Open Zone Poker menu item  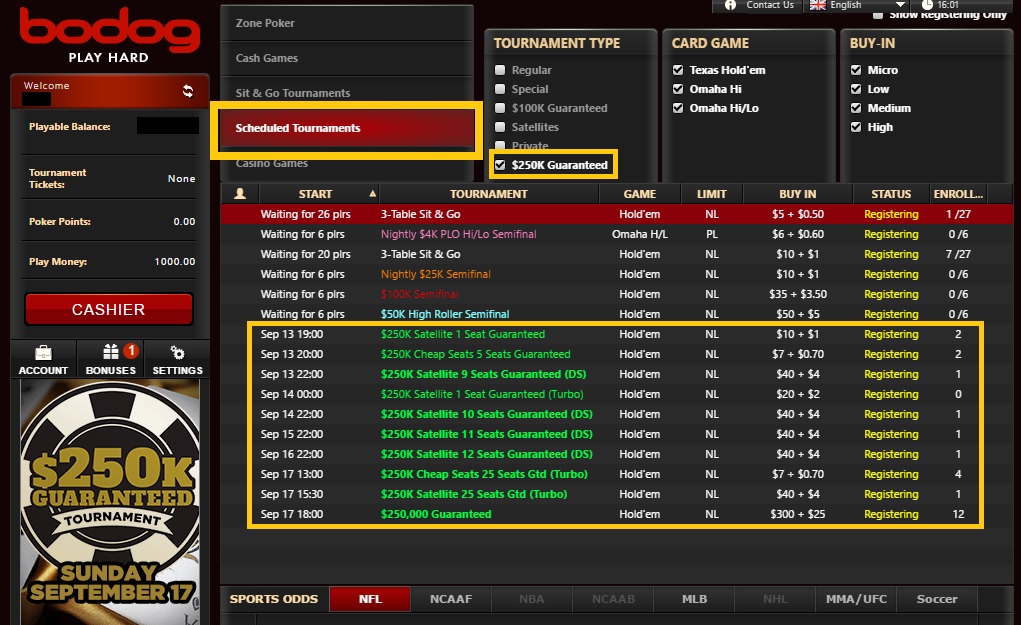(346, 23)
